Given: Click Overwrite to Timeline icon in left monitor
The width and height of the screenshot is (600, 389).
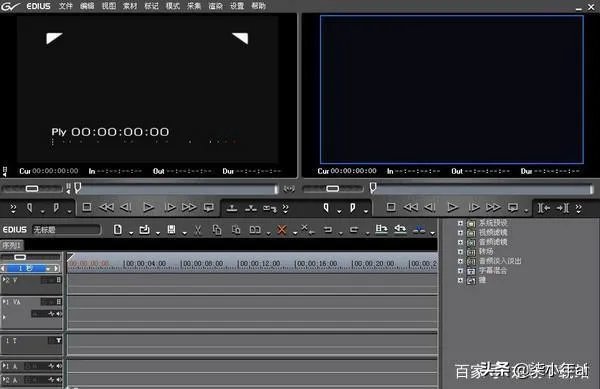Looking at the screenshot, I should (251, 208).
